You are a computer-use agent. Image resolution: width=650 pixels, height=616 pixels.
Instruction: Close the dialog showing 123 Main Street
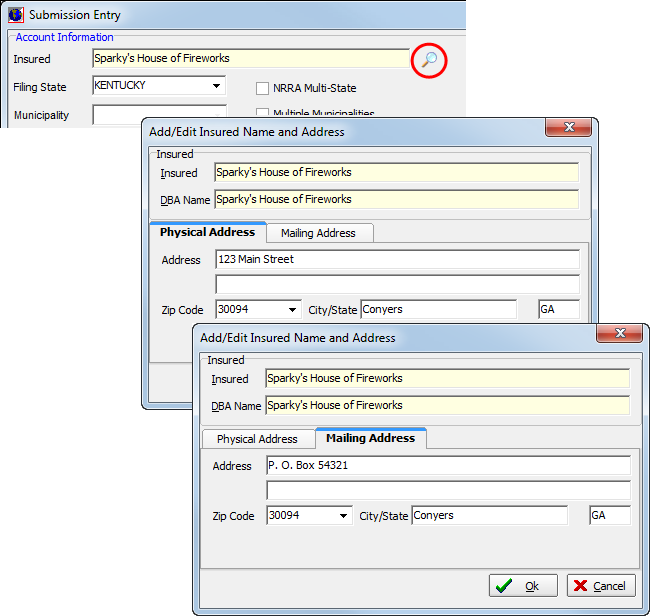point(570,129)
